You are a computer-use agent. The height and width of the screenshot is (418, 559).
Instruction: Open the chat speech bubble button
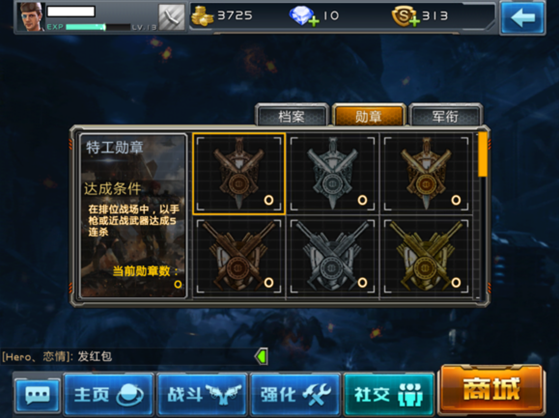[37, 395]
